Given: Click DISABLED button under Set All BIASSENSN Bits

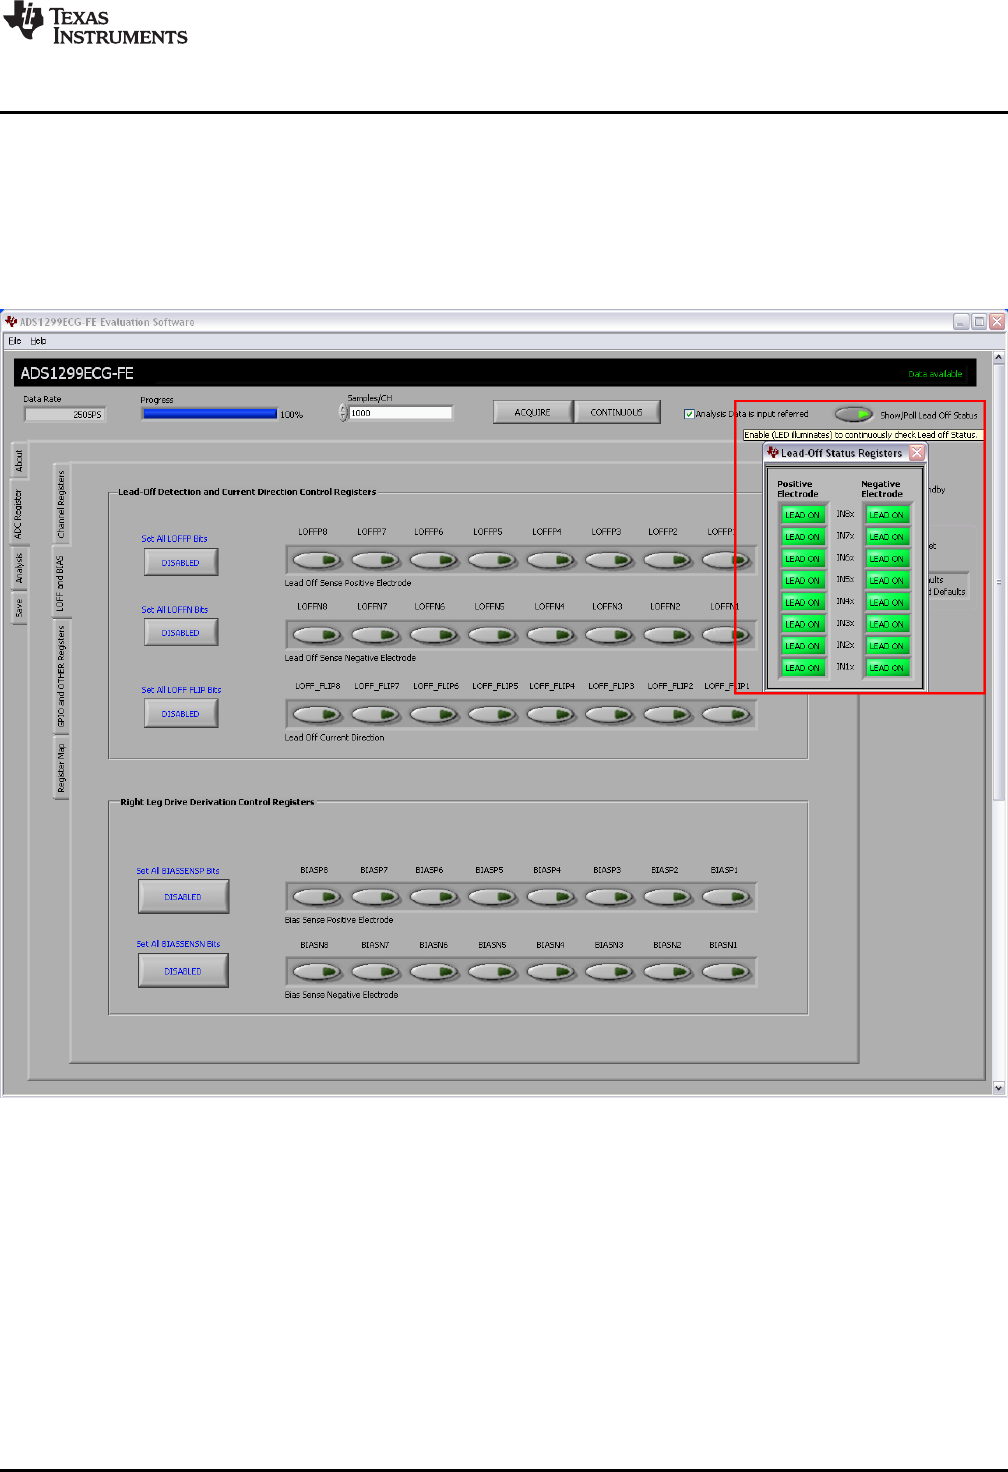Looking at the screenshot, I should (x=183, y=970).
